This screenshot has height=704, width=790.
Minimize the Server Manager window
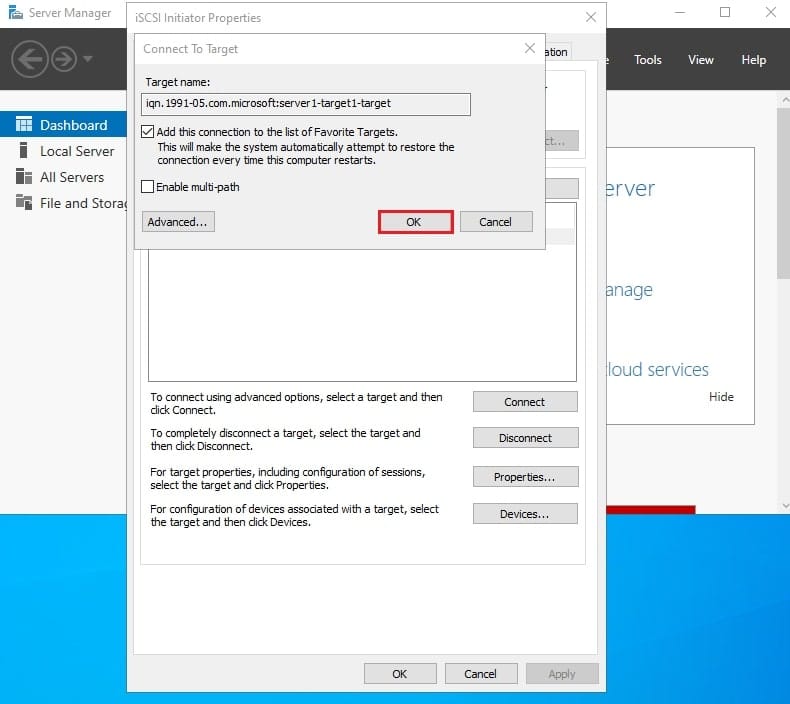coord(680,12)
